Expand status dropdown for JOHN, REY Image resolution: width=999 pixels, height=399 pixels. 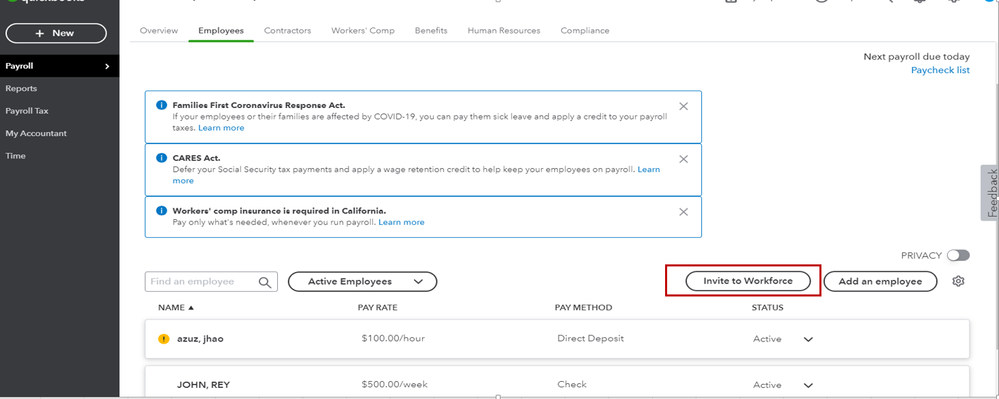tap(808, 385)
